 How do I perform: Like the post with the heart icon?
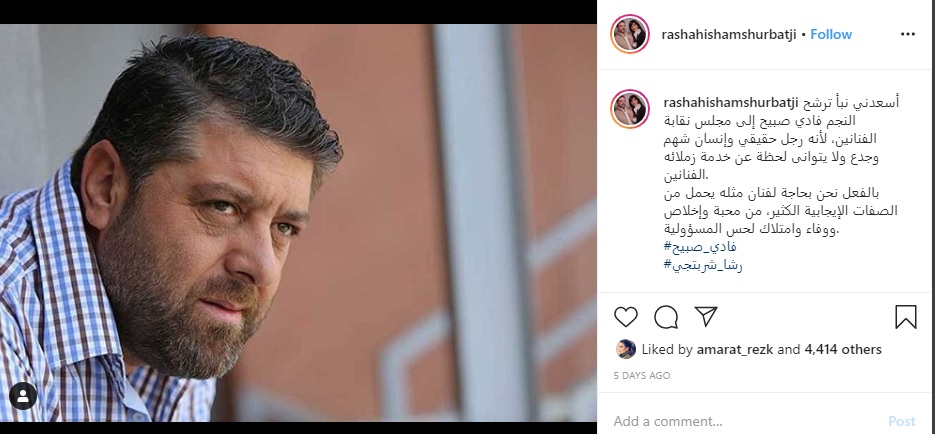pyautogui.click(x=626, y=317)
